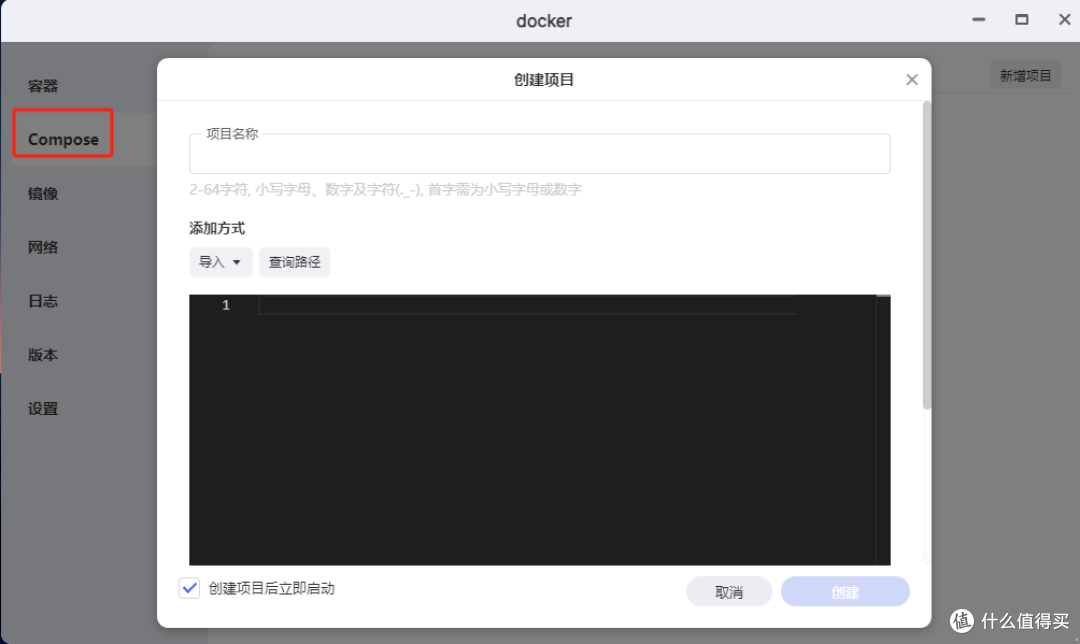Toggle 创建项目后立即启动 checkbox
1080x644 pixels.
(x=189, y=588)
